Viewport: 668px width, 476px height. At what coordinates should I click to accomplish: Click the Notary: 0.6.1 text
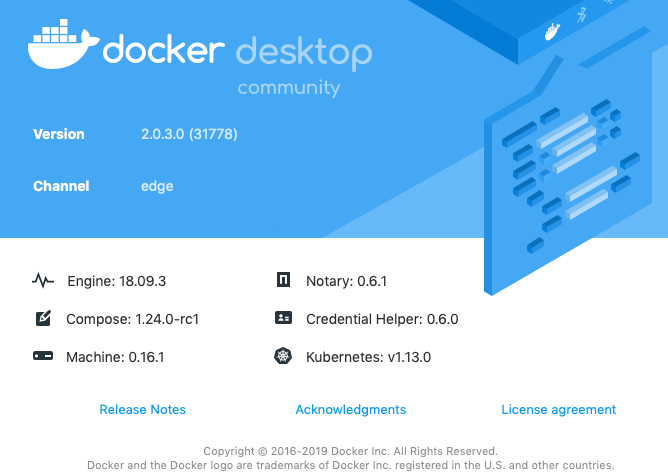click(x=346, y=281)
